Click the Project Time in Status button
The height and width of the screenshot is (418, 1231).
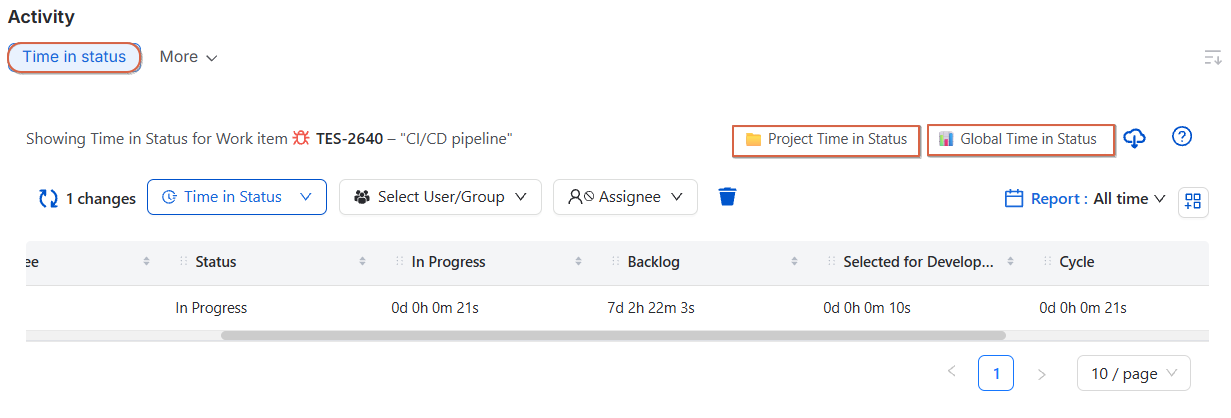pyautogui.click(x=826, y=139)
